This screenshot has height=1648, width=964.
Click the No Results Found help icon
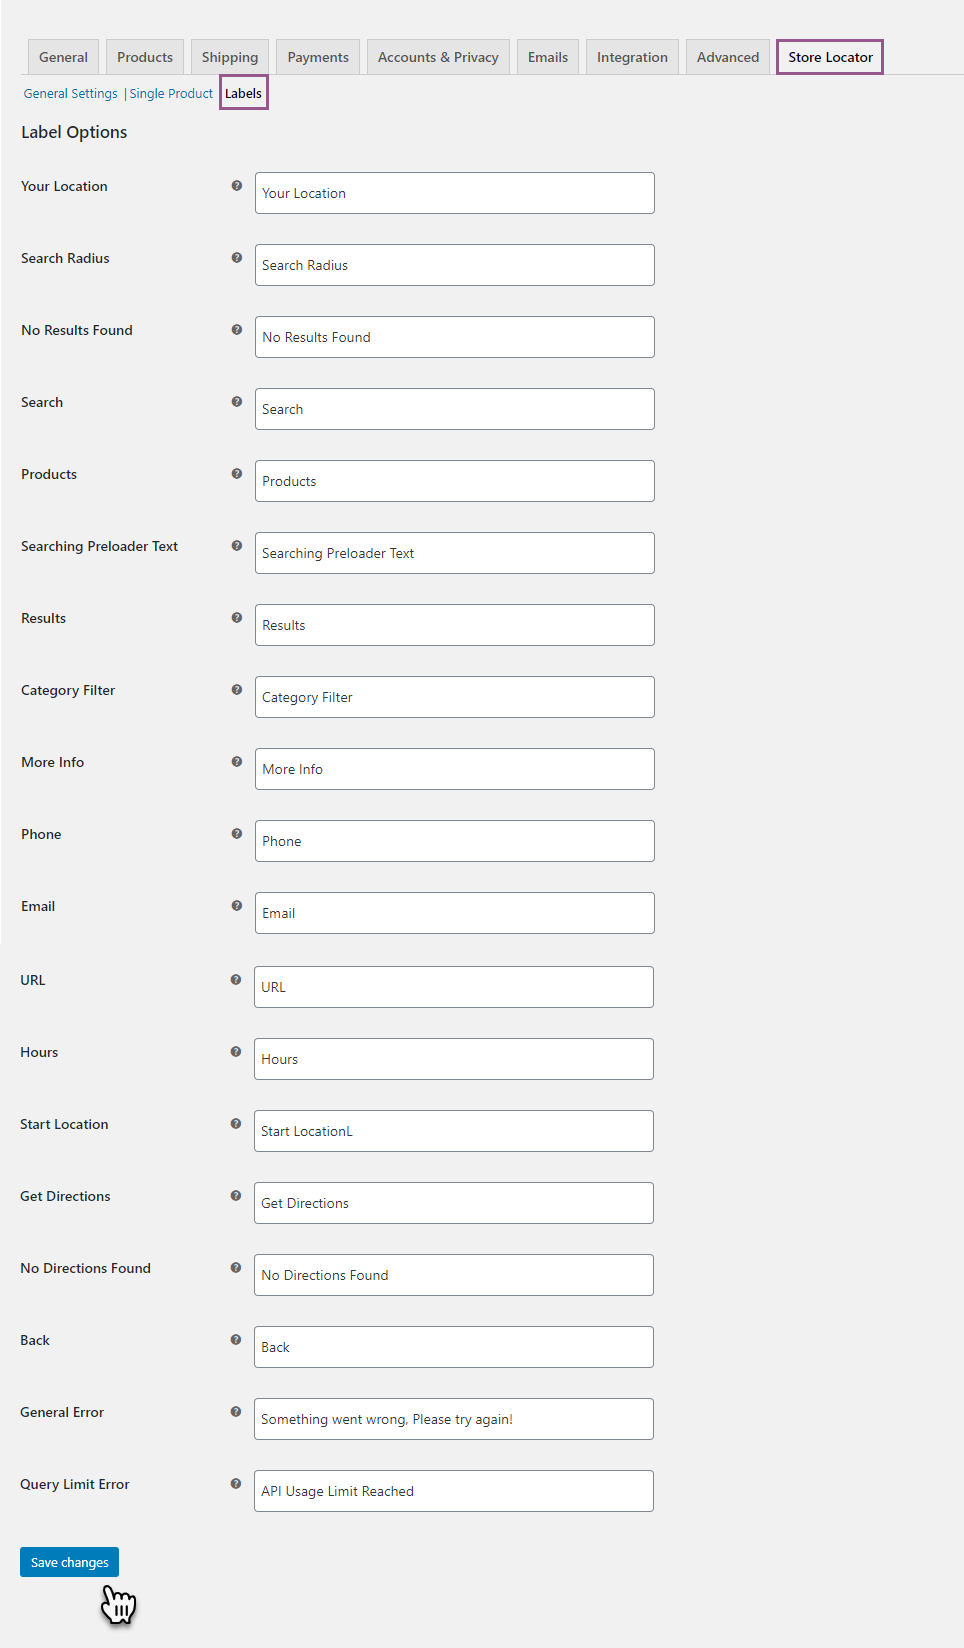tap(236, 328)
